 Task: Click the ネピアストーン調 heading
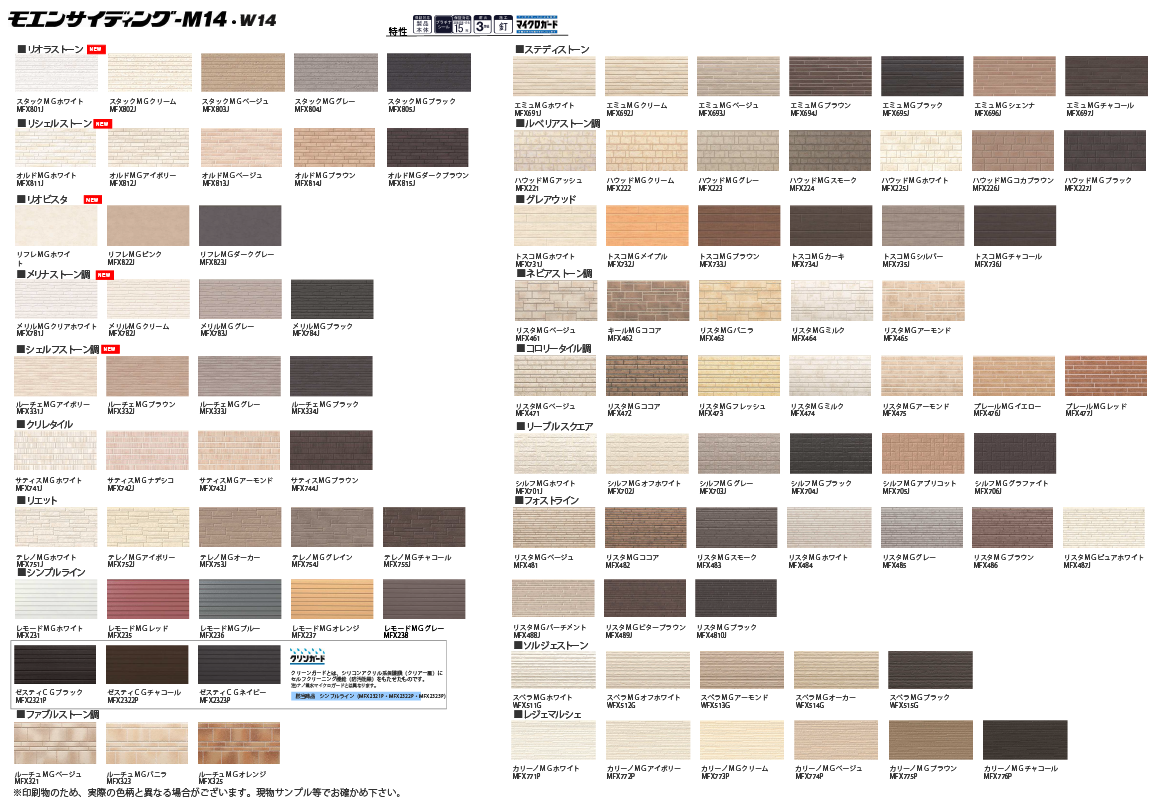(555, 274)
